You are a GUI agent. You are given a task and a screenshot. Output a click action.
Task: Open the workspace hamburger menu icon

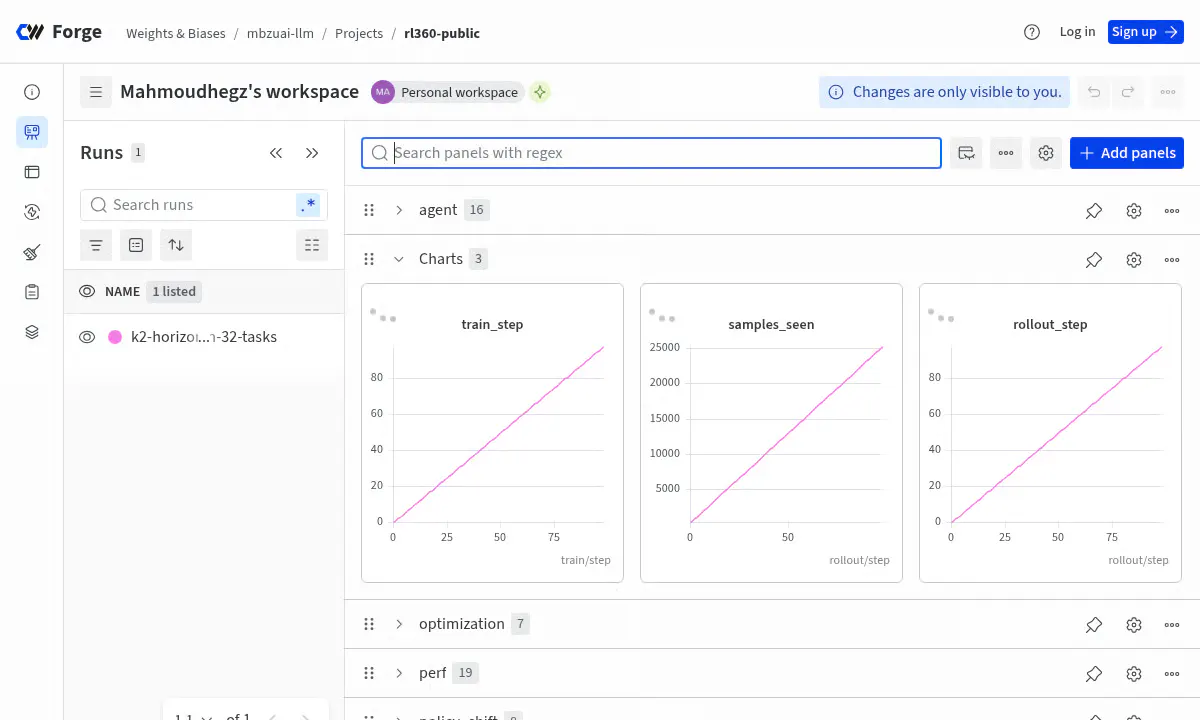(96, 92)
